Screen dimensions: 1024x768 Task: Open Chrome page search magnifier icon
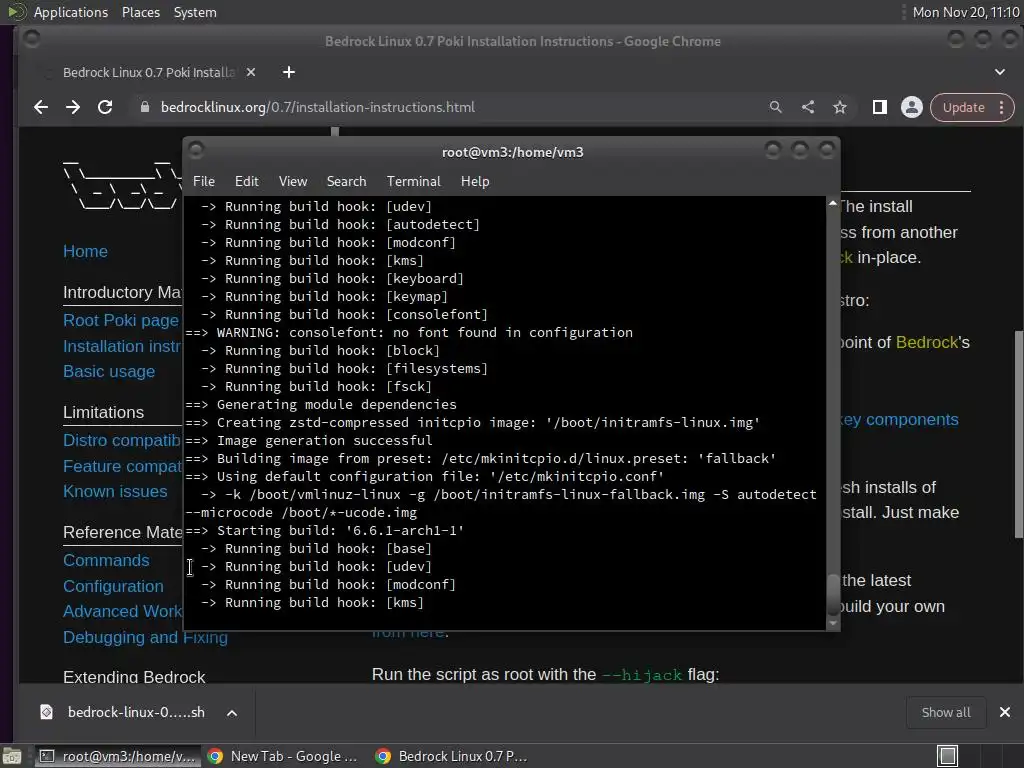(x=775, y=107)
